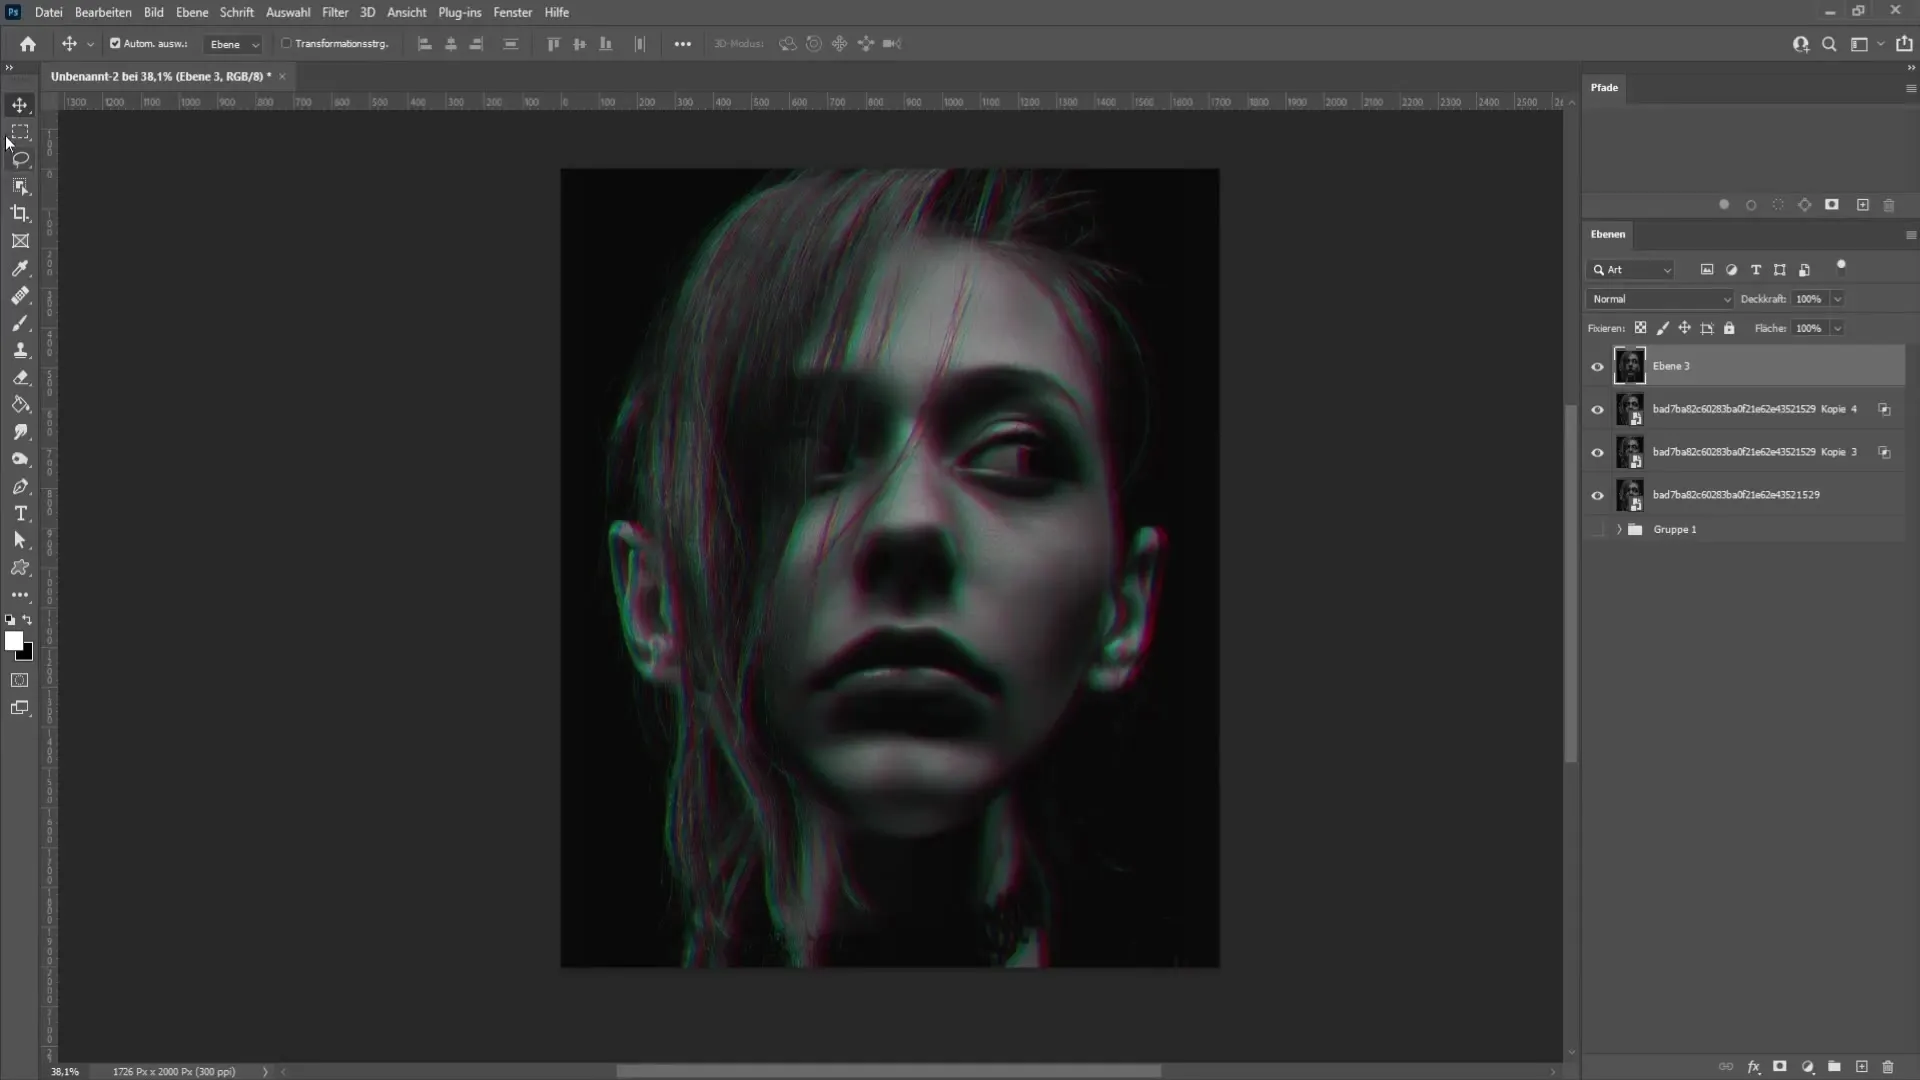Select the Clone Stamp tool
Screen dimensions: 1920x1080
(20, 351)
